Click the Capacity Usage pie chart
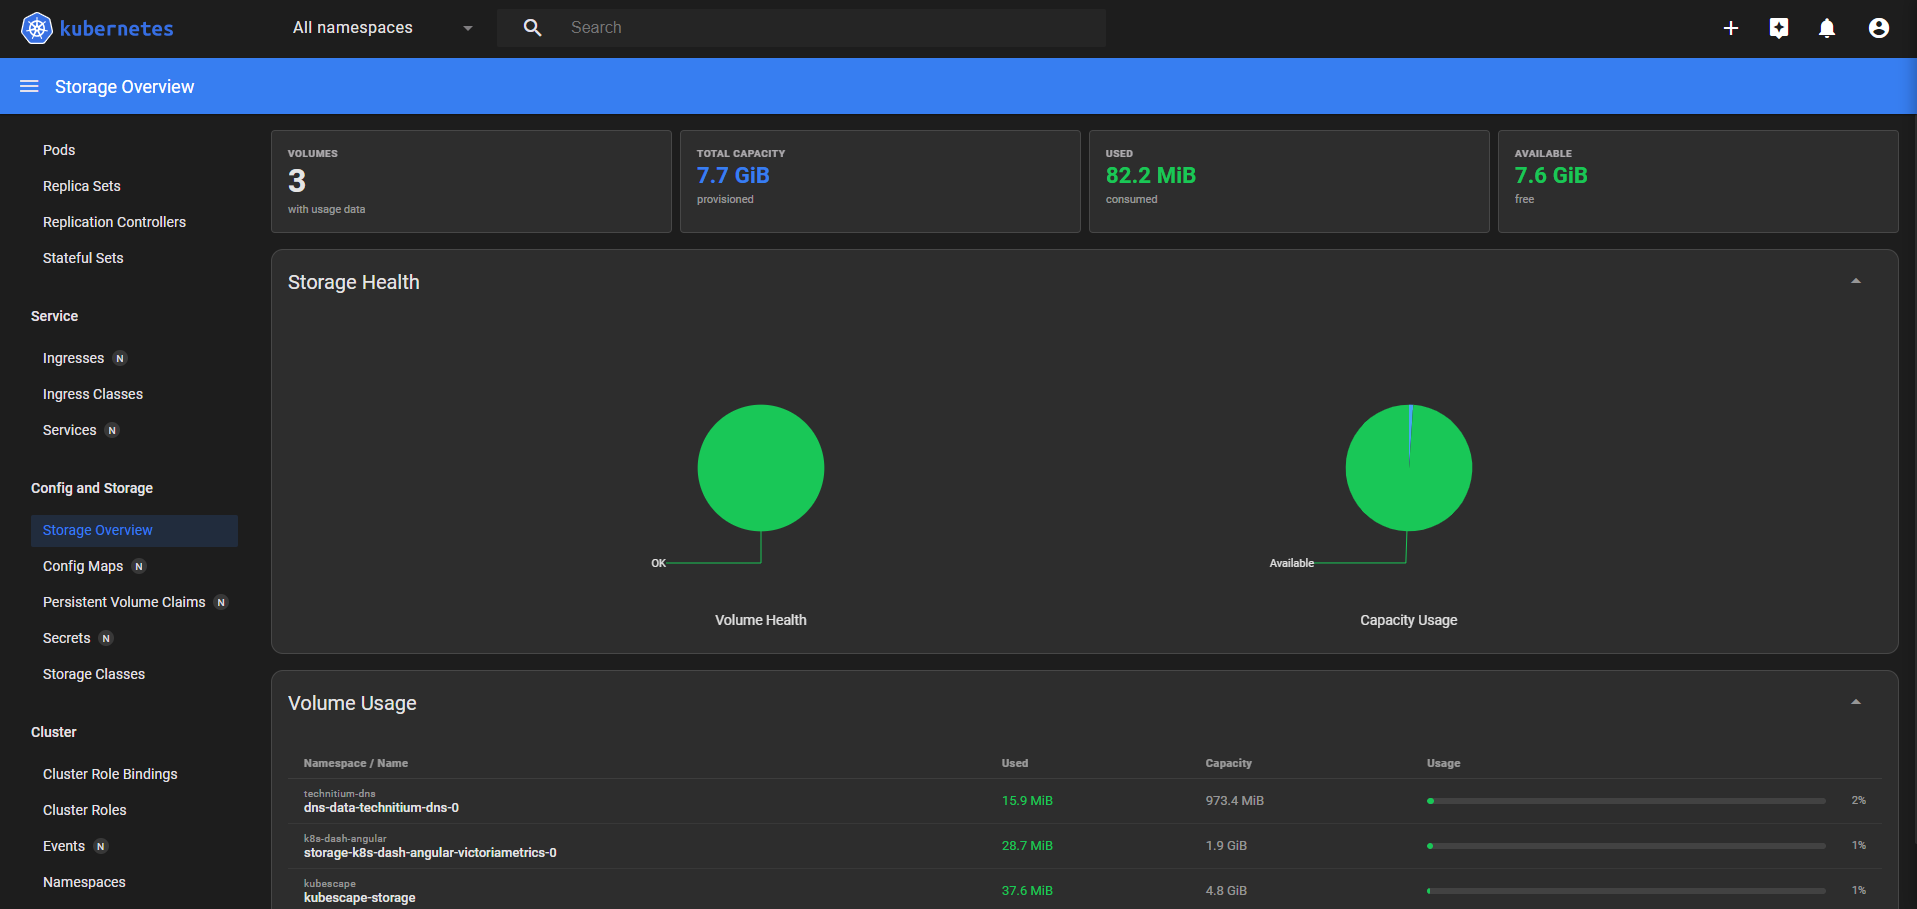 [x=1409, y=468]
